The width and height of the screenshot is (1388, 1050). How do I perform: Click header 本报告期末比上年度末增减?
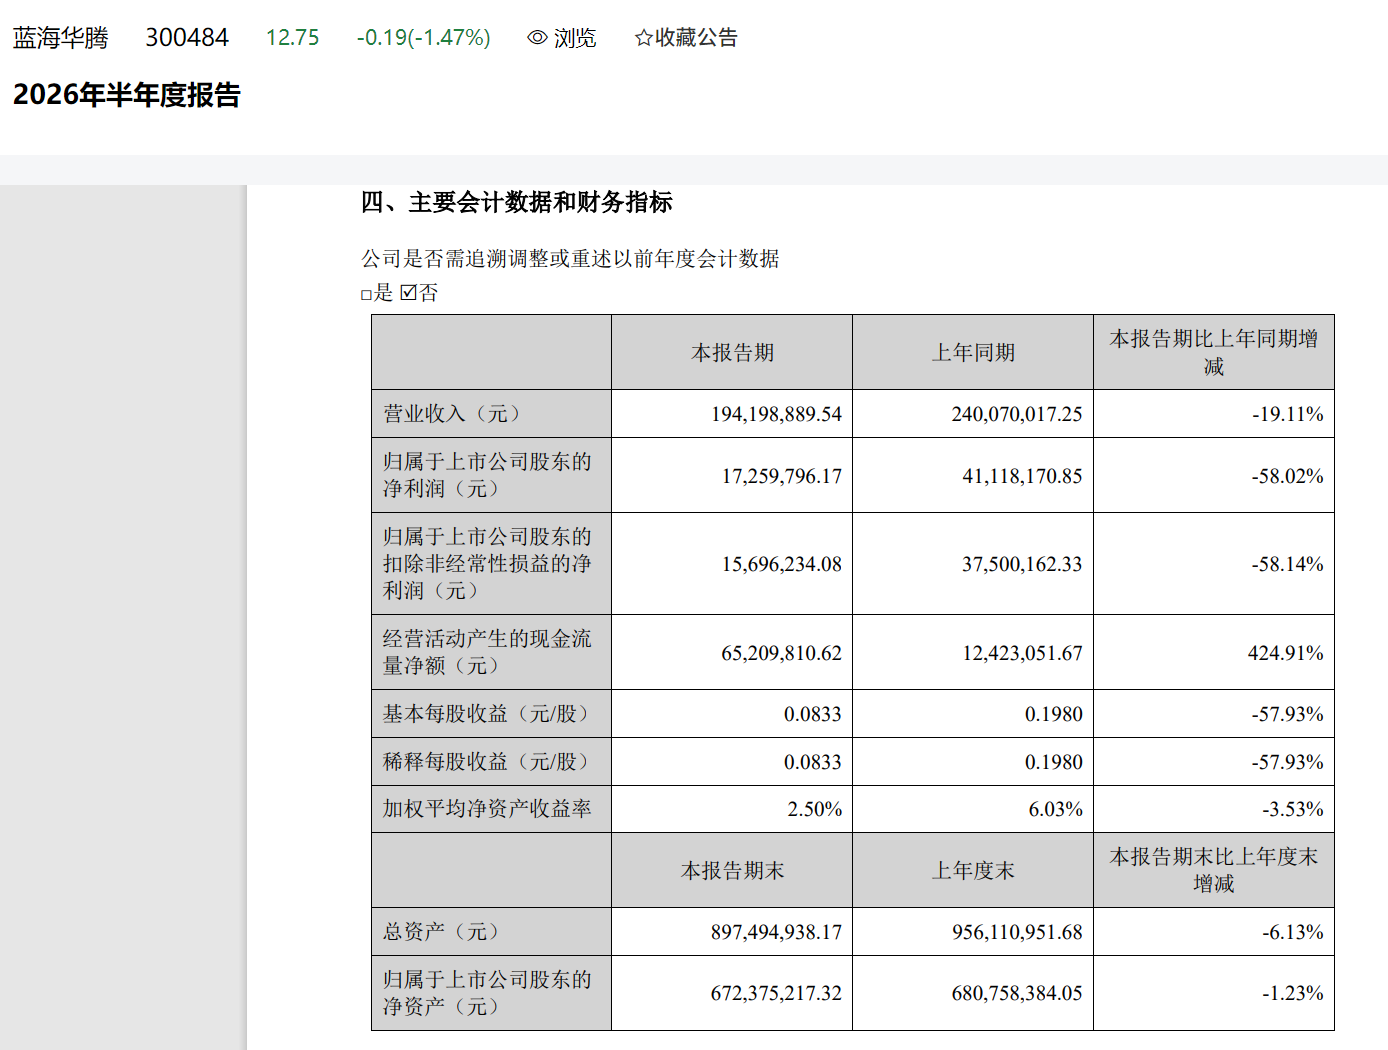[x=1214, y=870]
